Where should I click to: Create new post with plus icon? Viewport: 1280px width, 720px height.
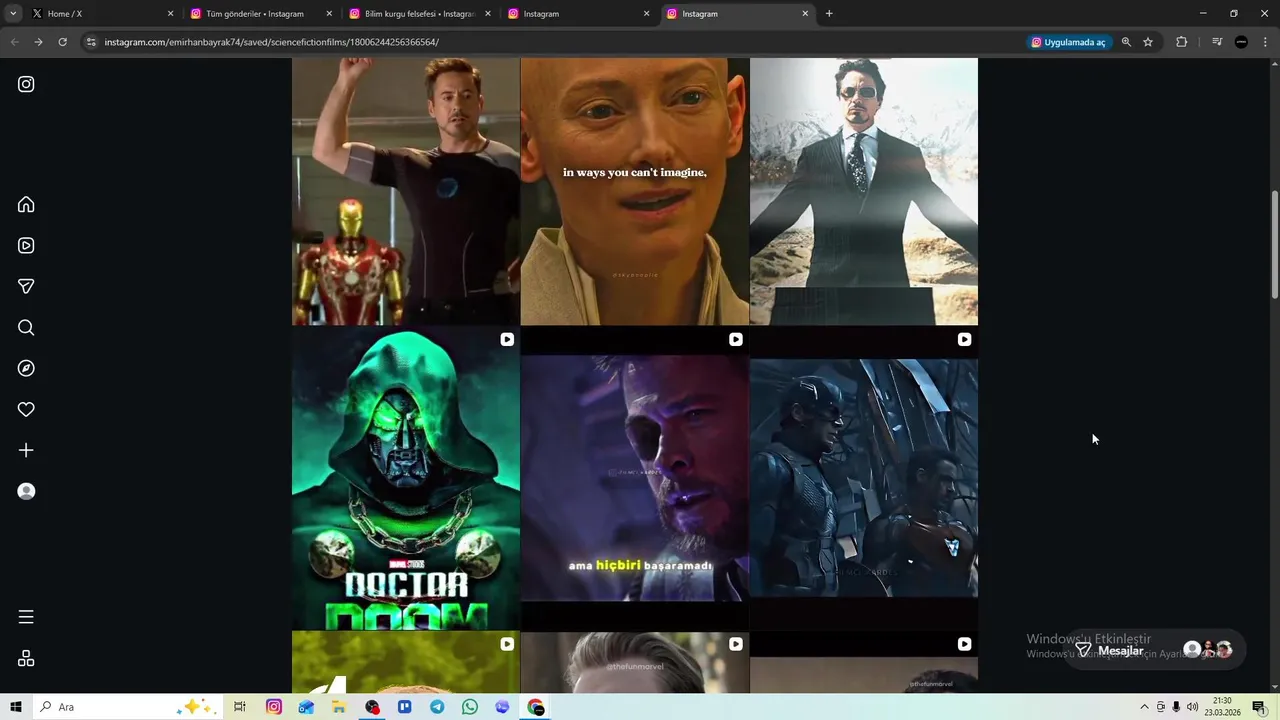coord(26,450)
